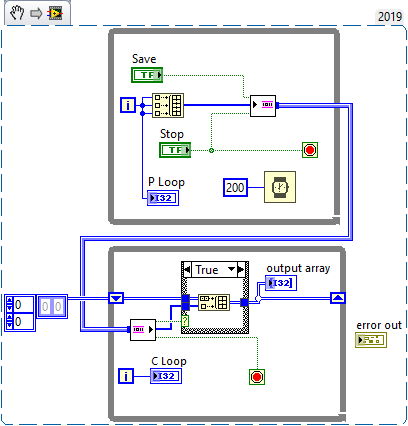Select Build Array node inside True case
Screen dimensions: 408x426
pyautogui.click(x=214, y=302)
